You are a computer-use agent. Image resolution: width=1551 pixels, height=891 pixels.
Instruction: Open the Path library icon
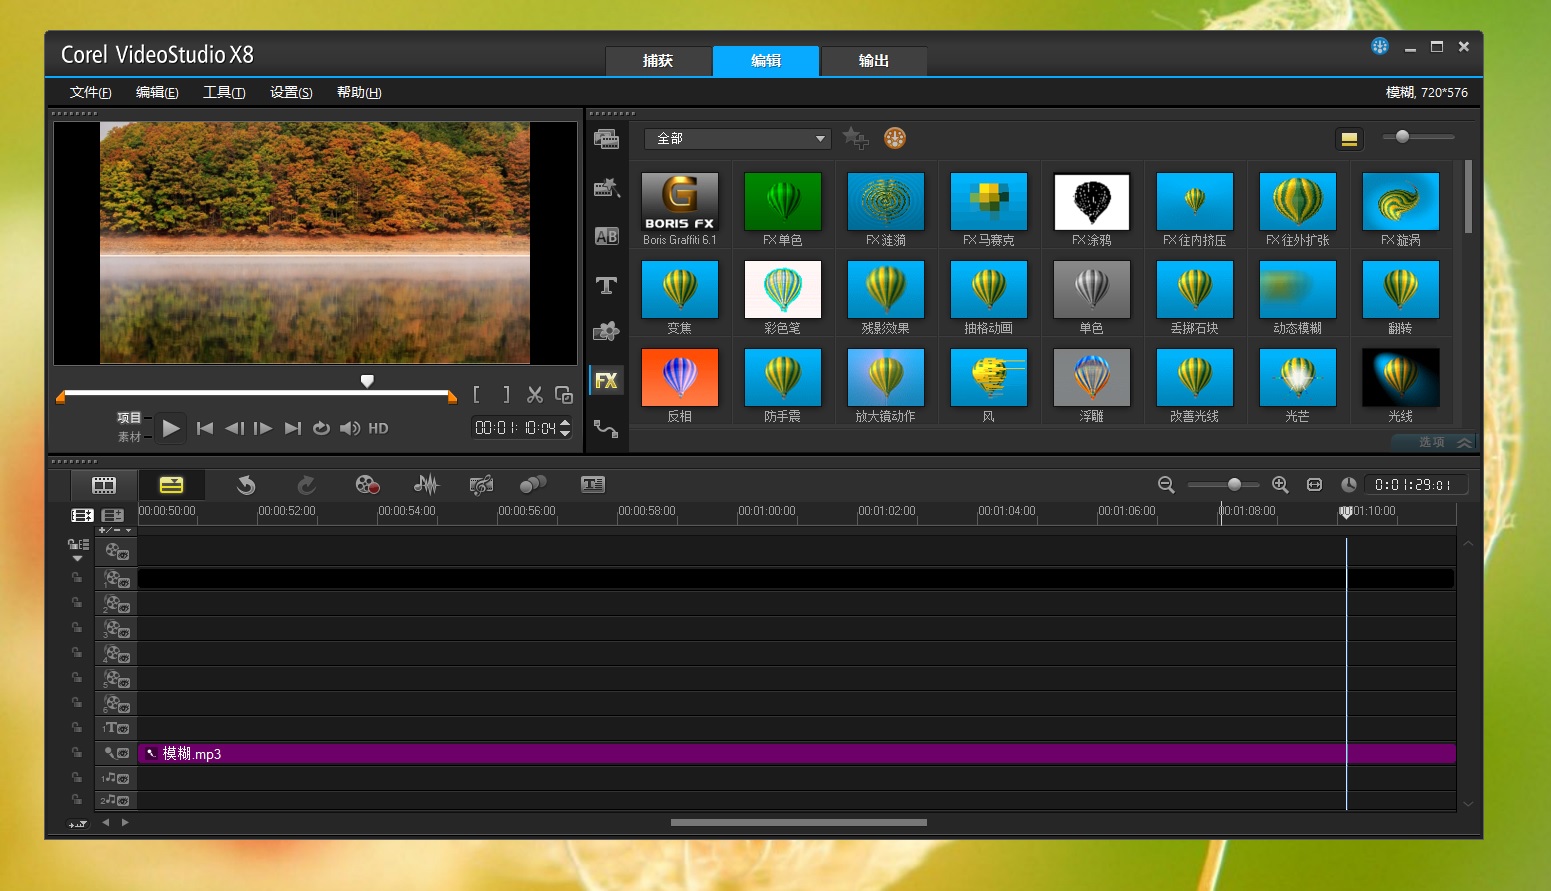[x=606, y=429]
